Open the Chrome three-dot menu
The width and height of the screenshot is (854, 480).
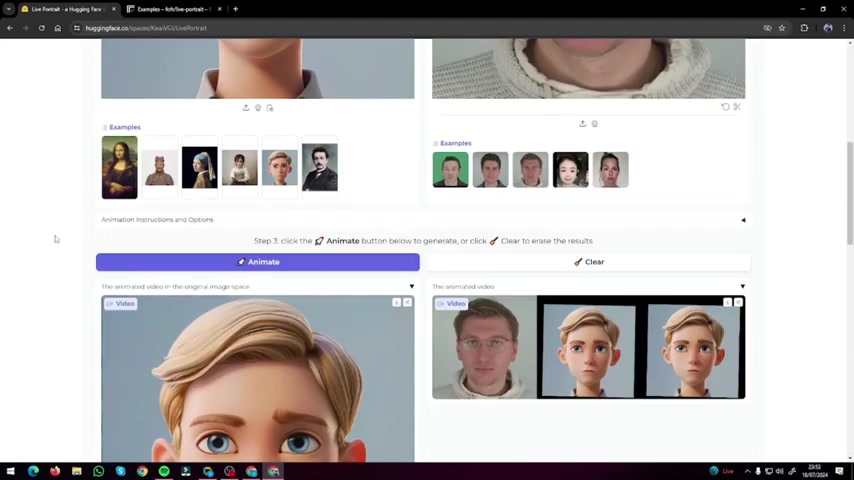coord(844,28)
